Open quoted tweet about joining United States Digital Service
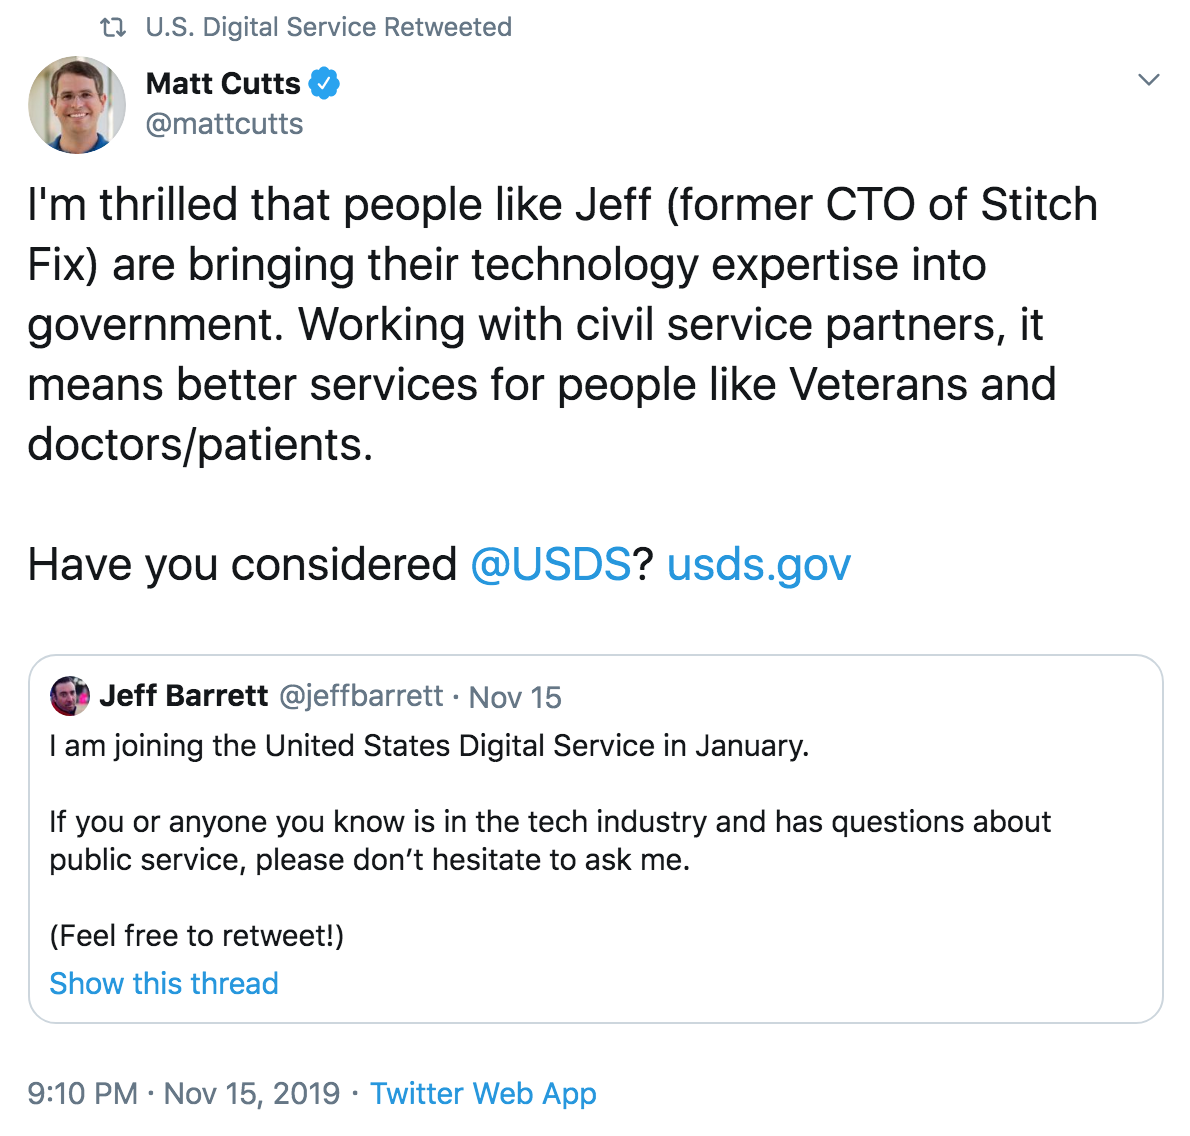The width and height of the screenshot is (1190, 1136). 596,839
